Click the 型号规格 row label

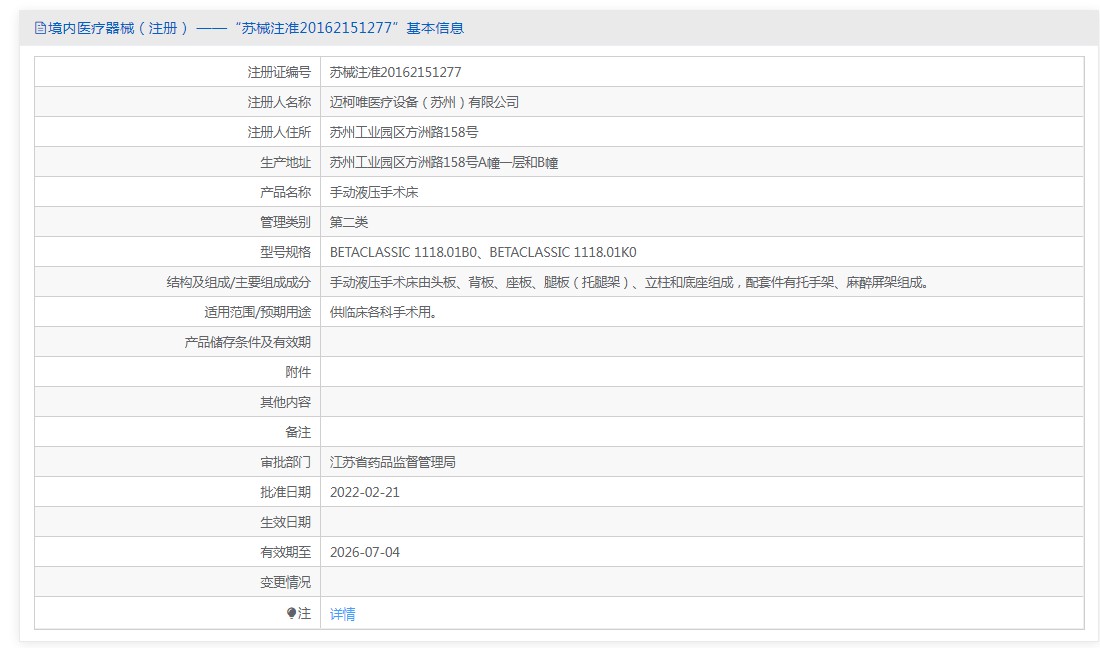[x=286, y=252]
